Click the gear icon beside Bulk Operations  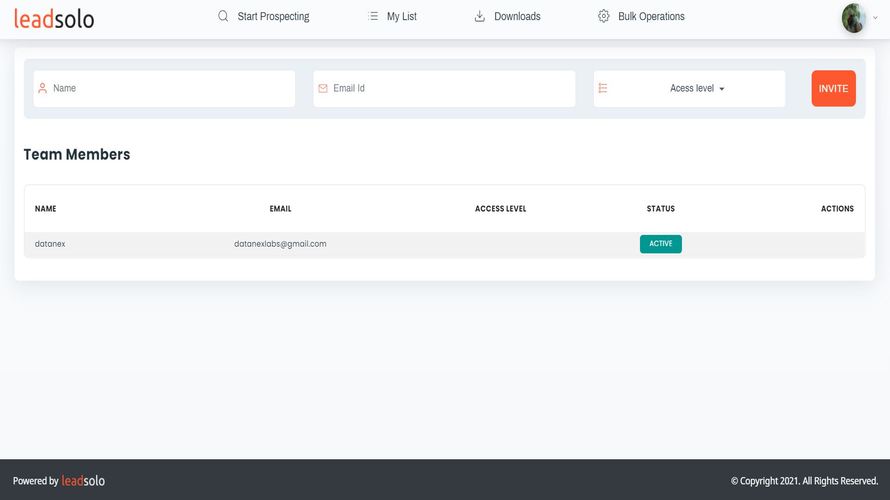point(603,16)
